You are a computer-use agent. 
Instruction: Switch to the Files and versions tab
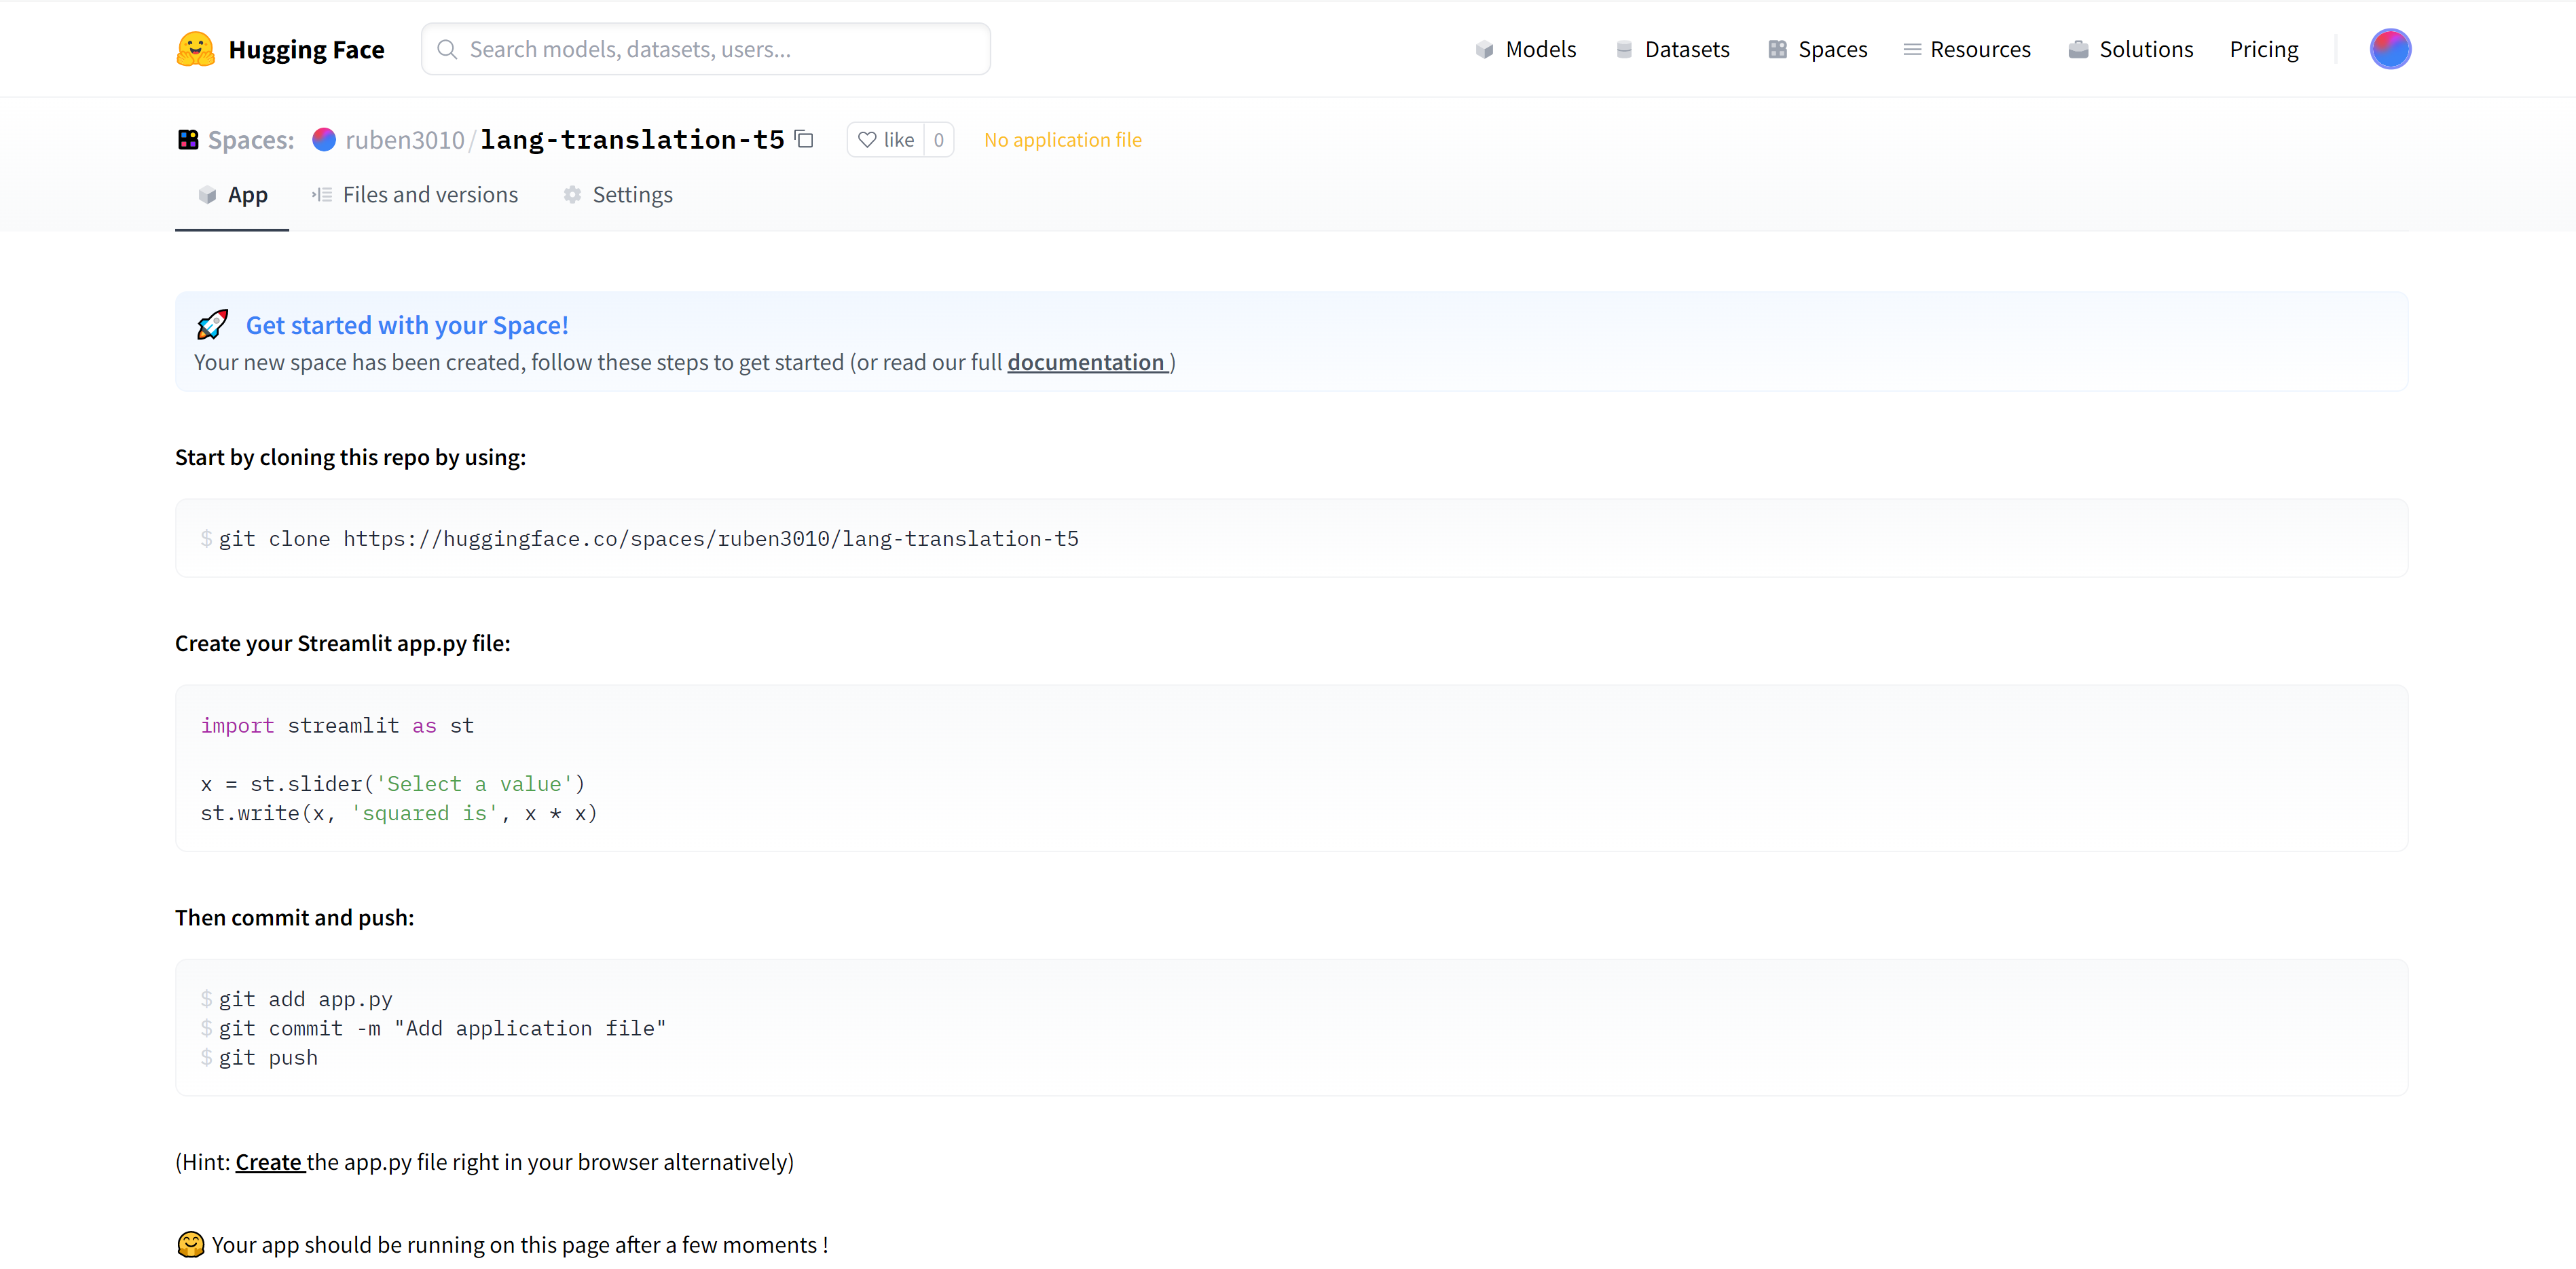pos(415,195)
